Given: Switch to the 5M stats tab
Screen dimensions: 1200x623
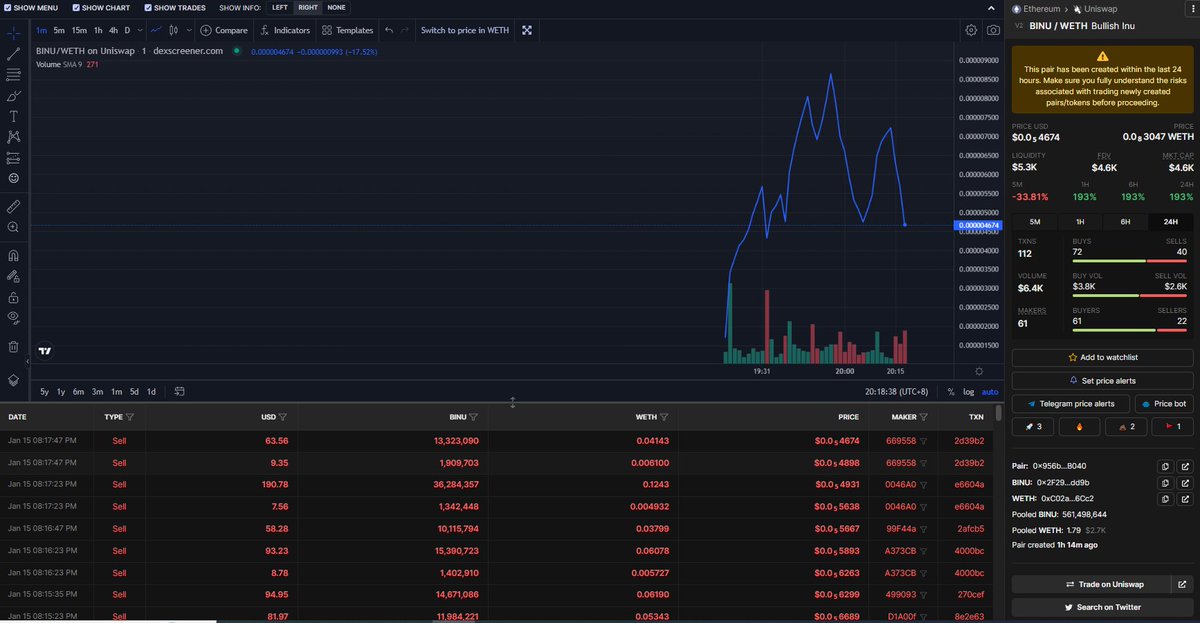Looking at the screenshot, I should pyautogui.click(x=1035, y=221).
